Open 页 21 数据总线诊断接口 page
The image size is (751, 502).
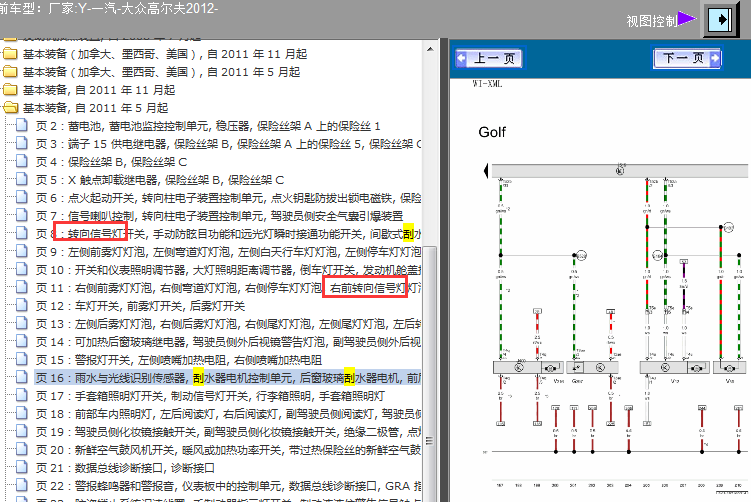coord(125,468)
